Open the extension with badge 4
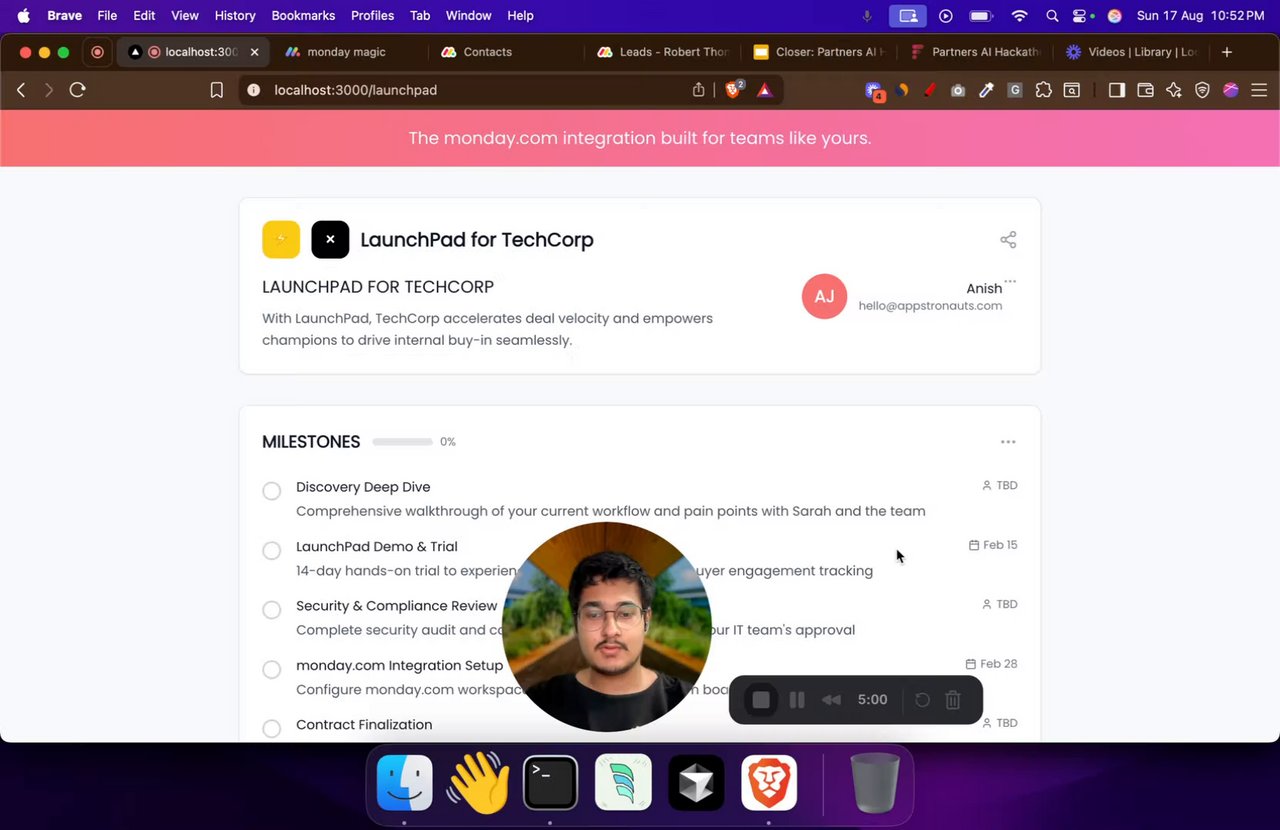The height and width of the screenshot is (830, 1280). coord(875,91)
